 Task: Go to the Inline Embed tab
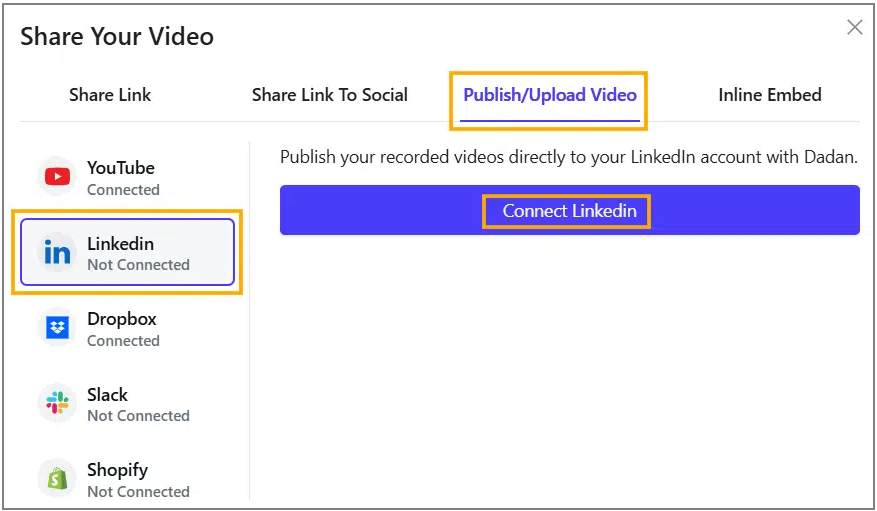pyautogui.click(x=770, y=95)
